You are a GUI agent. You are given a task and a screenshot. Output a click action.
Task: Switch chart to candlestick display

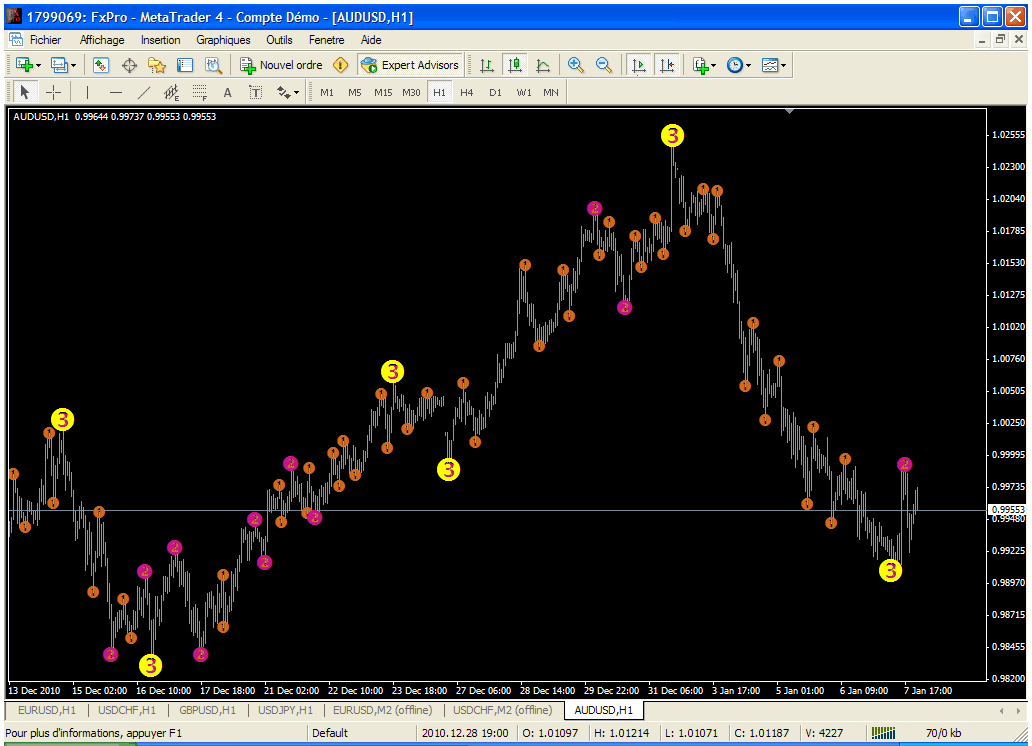coord(515,65)
